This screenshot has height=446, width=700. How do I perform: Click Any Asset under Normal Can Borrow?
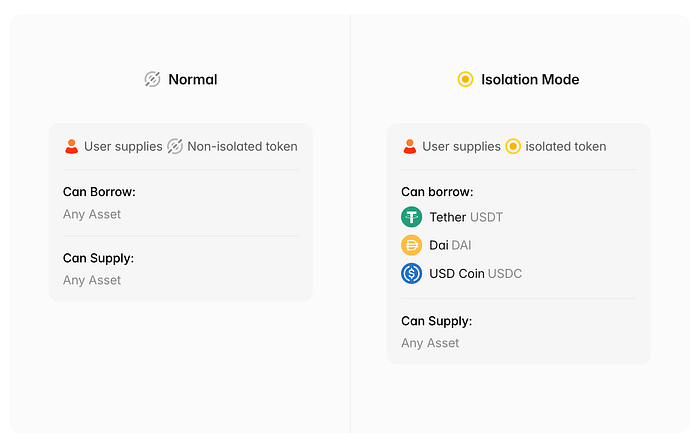tap(92, 214)
